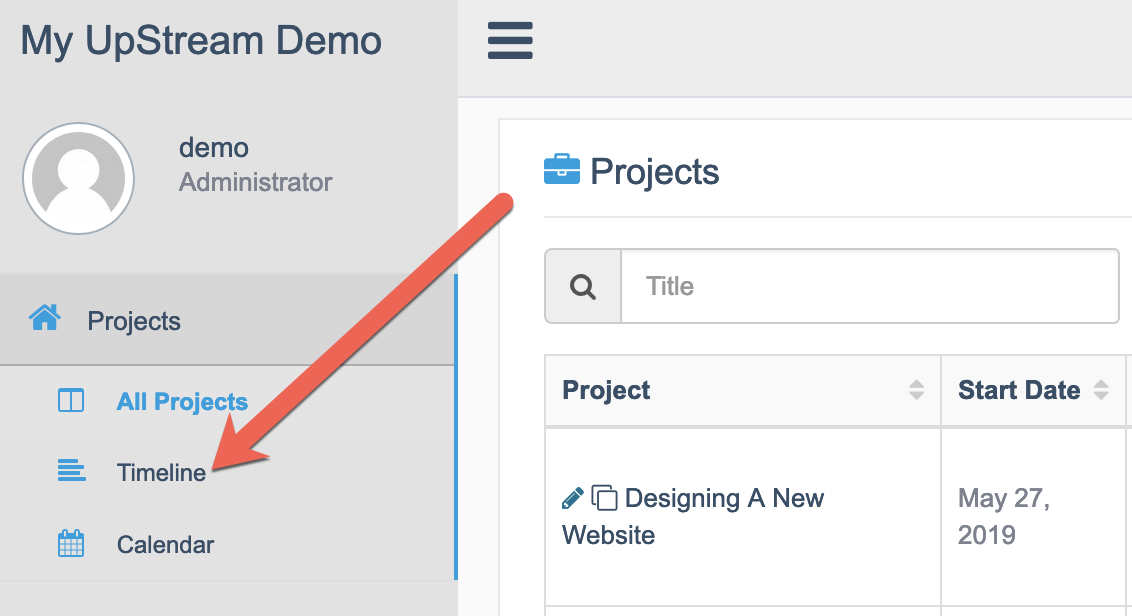
Task: Open the hamburger navigation menu
Action: click(x=509, y=41)
